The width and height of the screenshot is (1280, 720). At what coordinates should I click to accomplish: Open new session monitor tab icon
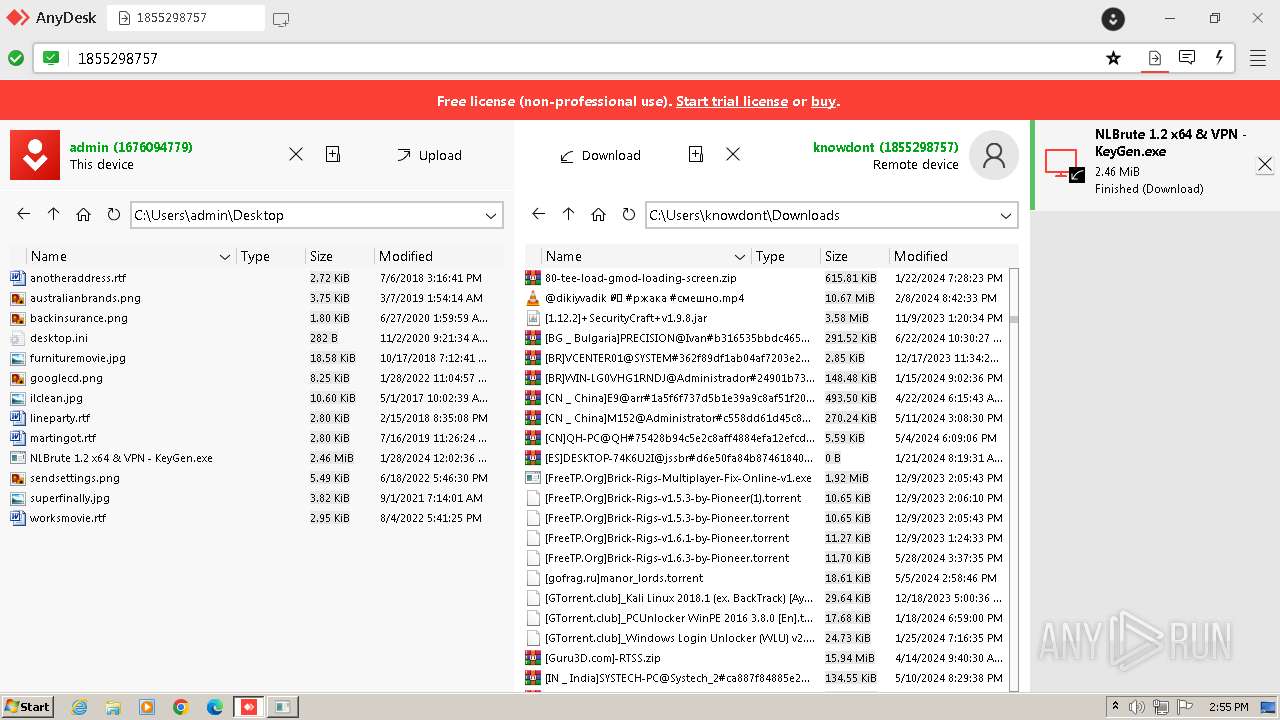pos(281,18)
